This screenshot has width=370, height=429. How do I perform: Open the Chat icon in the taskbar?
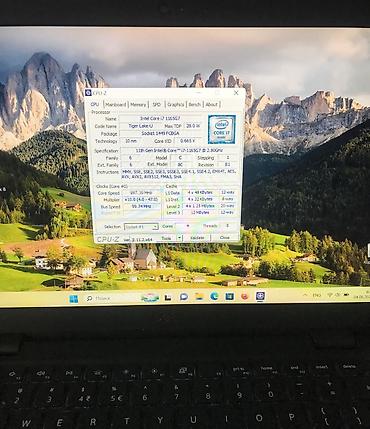tap(183, 297)
